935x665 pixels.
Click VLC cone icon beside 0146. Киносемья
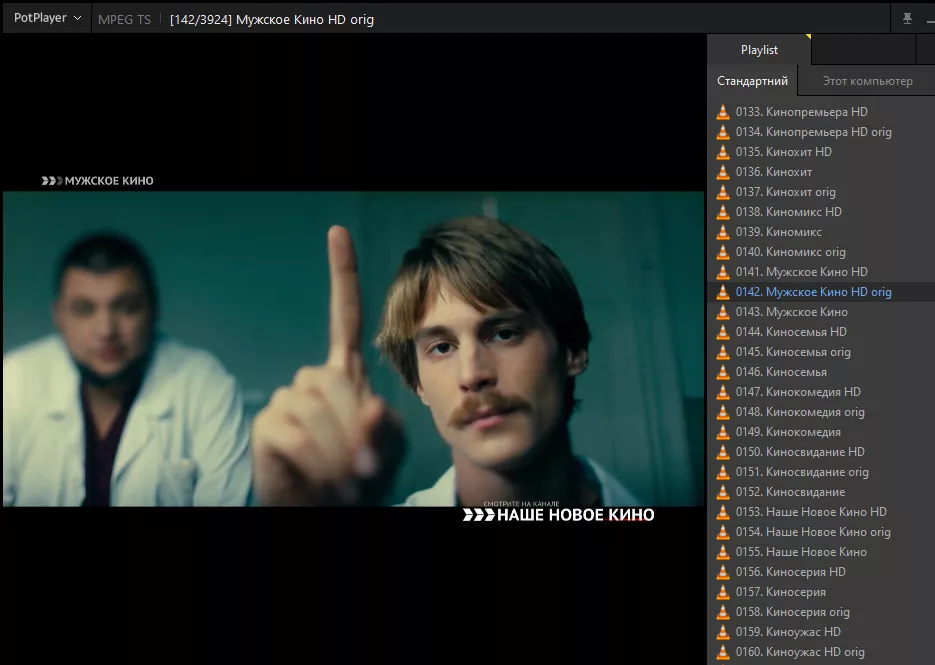723,372
